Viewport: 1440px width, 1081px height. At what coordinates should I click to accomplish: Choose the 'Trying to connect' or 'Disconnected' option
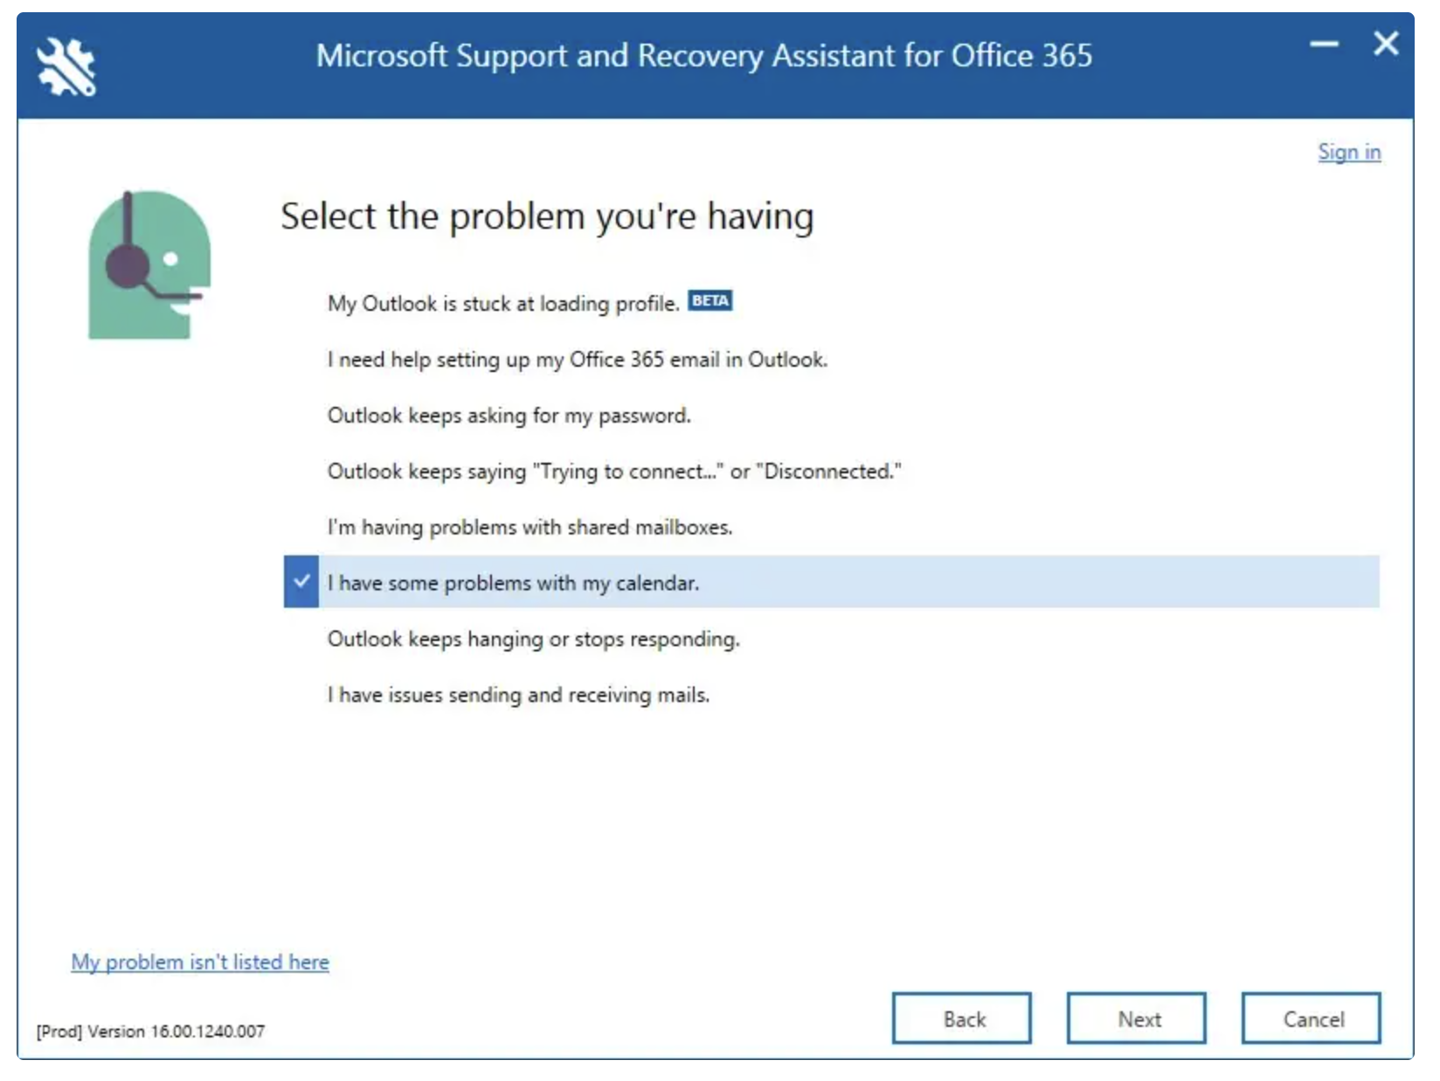614,472
